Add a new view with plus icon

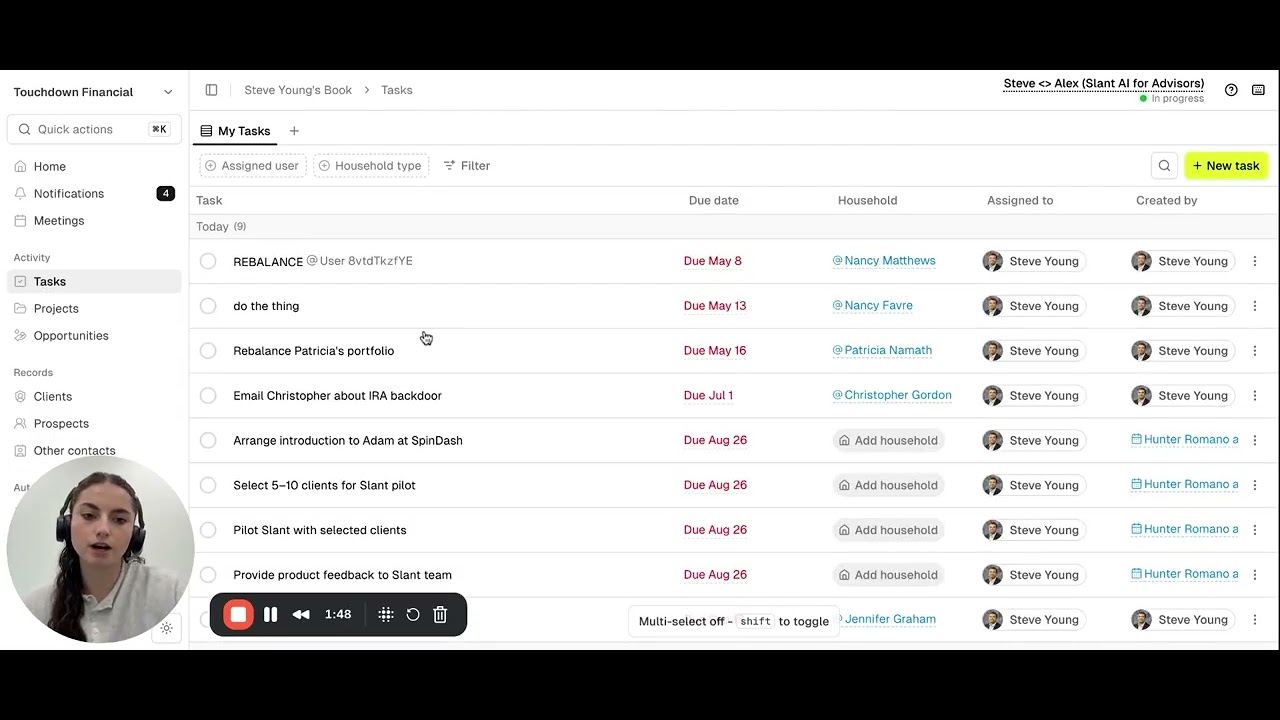click(294, 131)
